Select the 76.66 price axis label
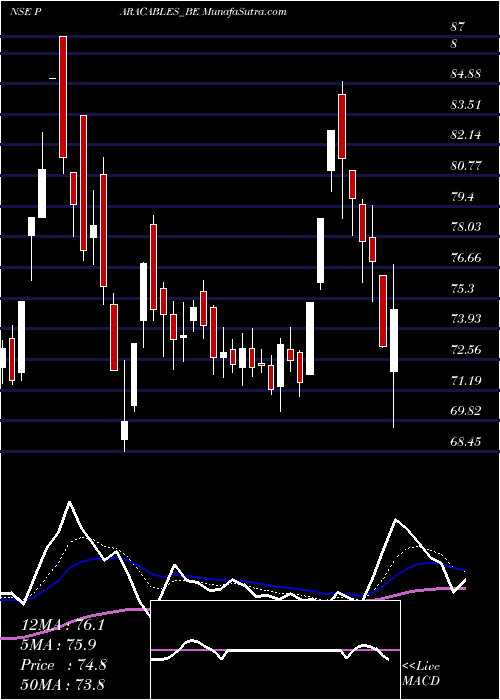This screenshot has height=700, width=500. tap(466, 258)
